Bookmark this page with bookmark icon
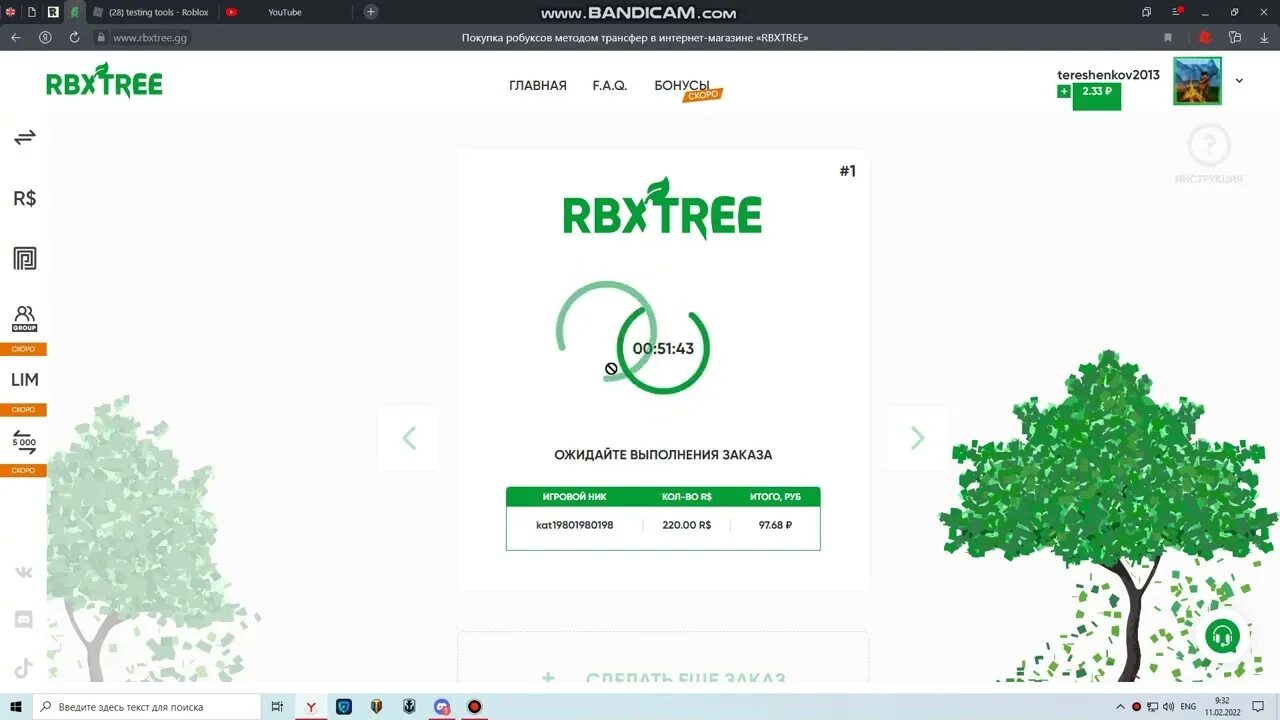This screenshot has width=1280, height=720. tap(1168, 37)
